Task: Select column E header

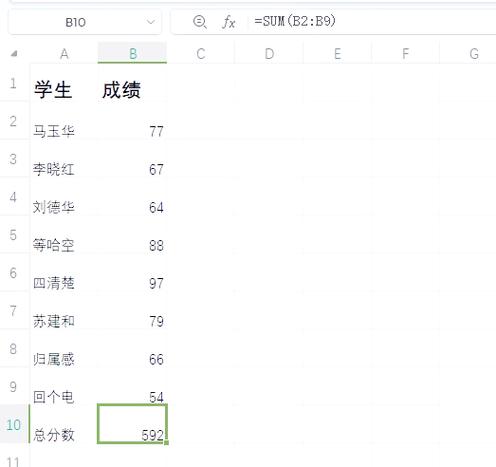Action: 337,53
